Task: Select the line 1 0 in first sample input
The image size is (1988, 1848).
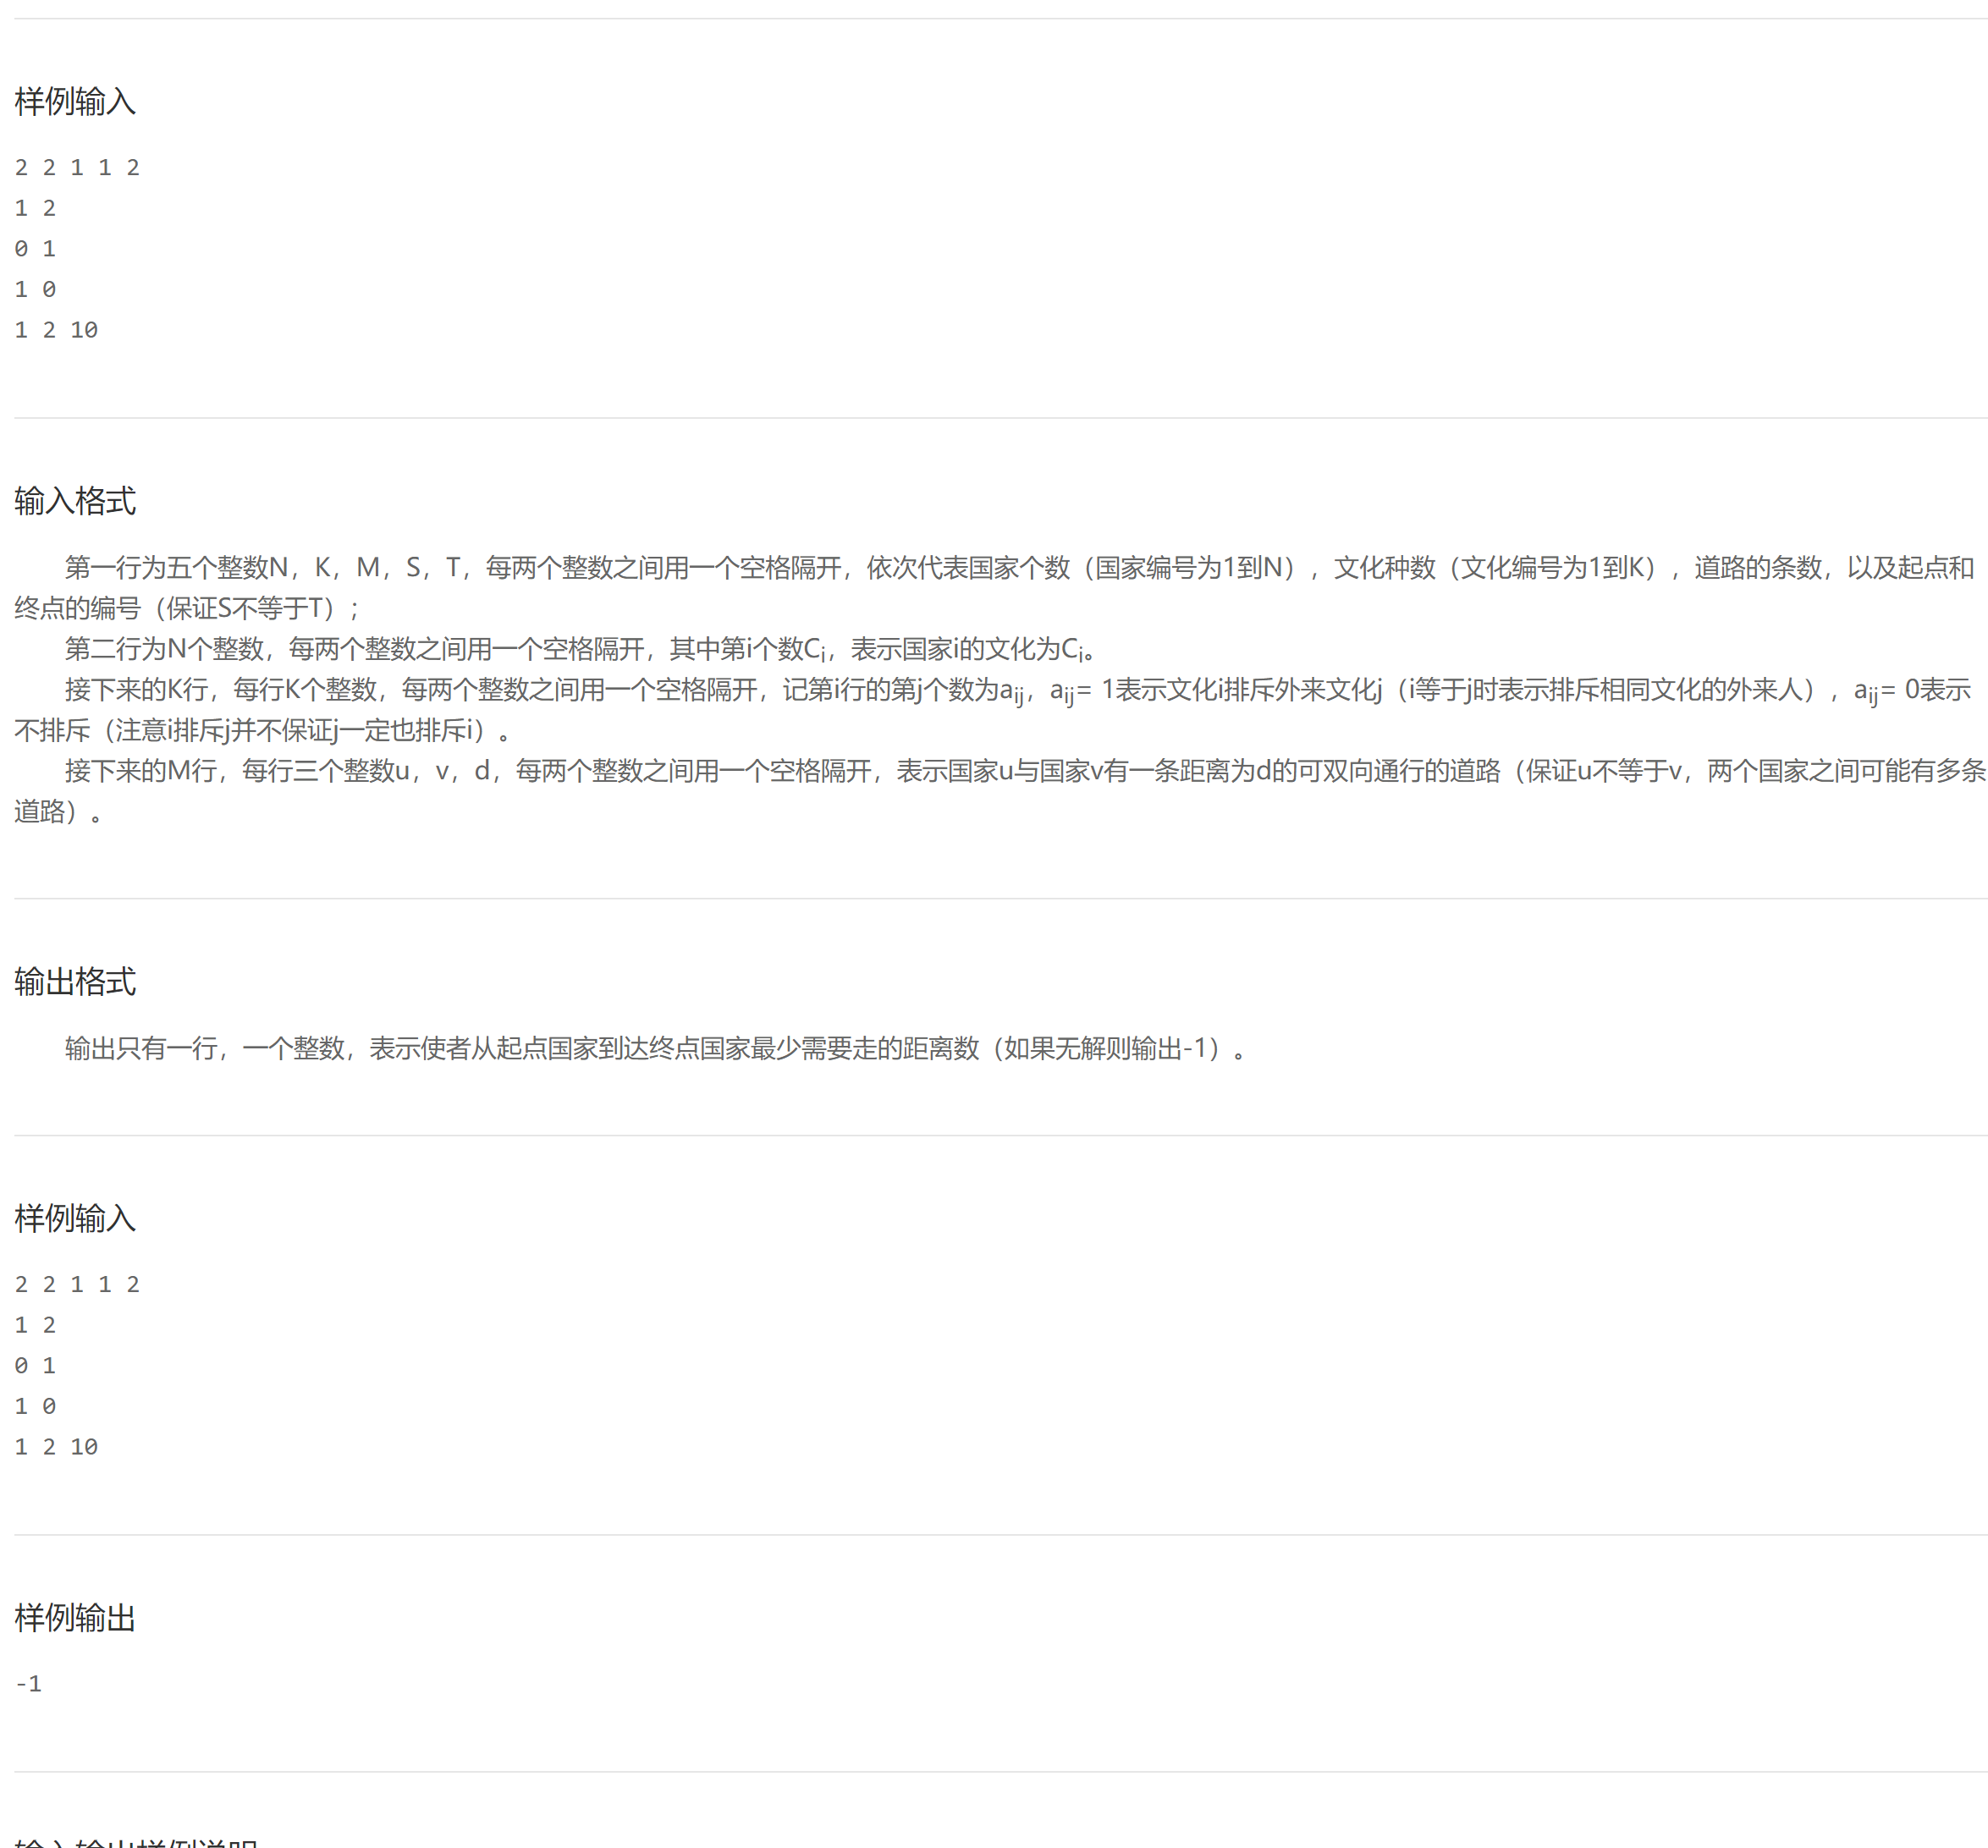Action: tap(33, 288)
